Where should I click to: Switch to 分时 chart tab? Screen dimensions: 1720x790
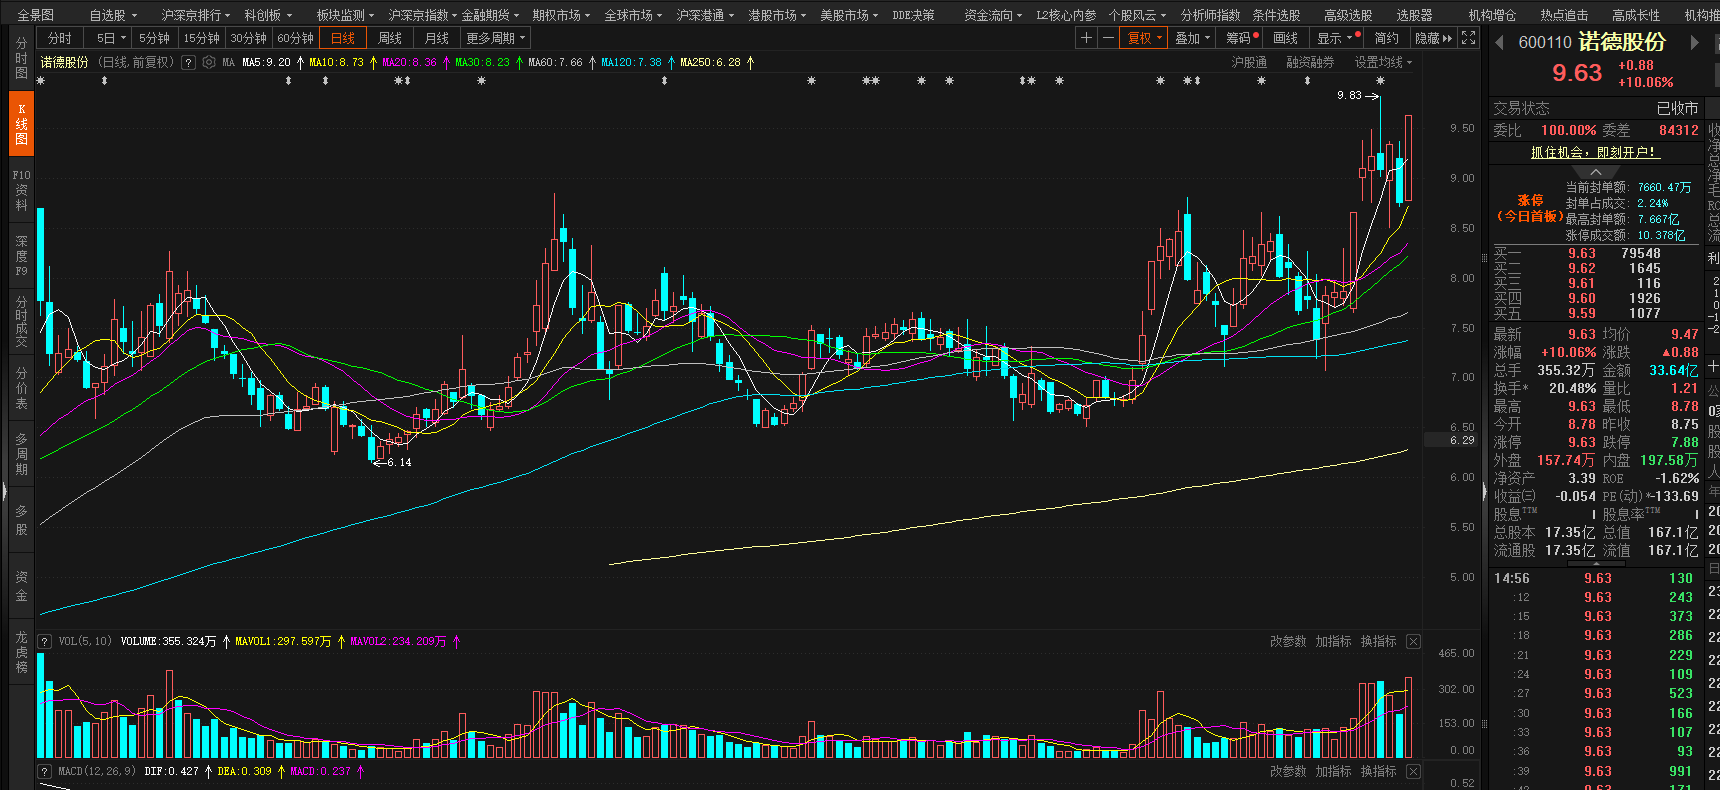(60, 38)
